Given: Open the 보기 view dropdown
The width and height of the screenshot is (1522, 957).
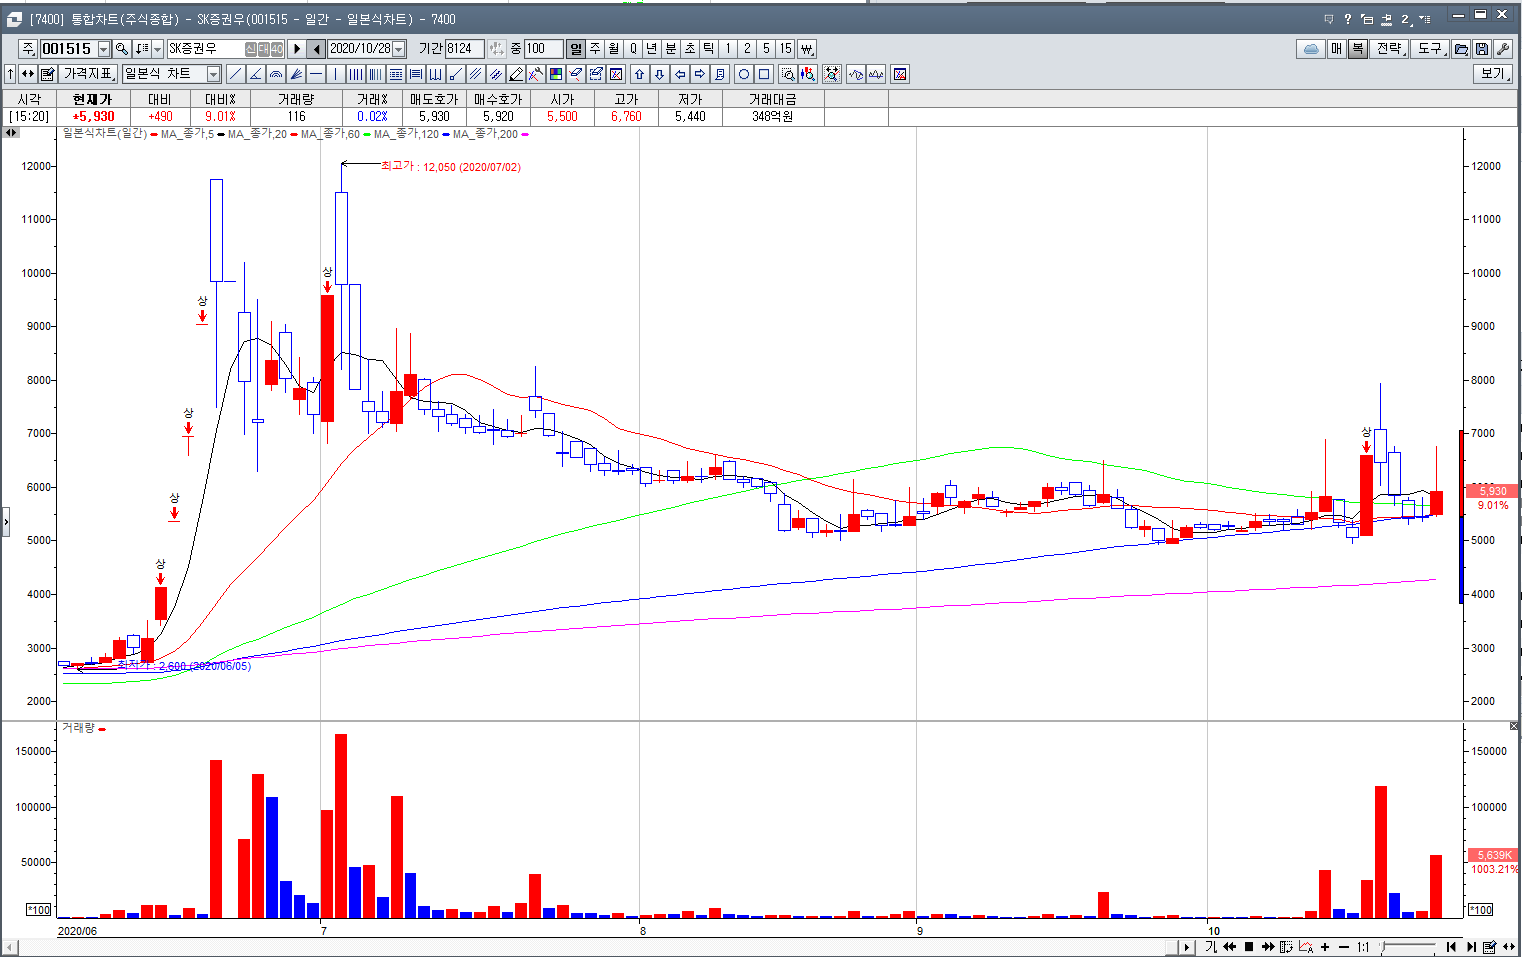Looking at the screenshot, I should 1493,74.
